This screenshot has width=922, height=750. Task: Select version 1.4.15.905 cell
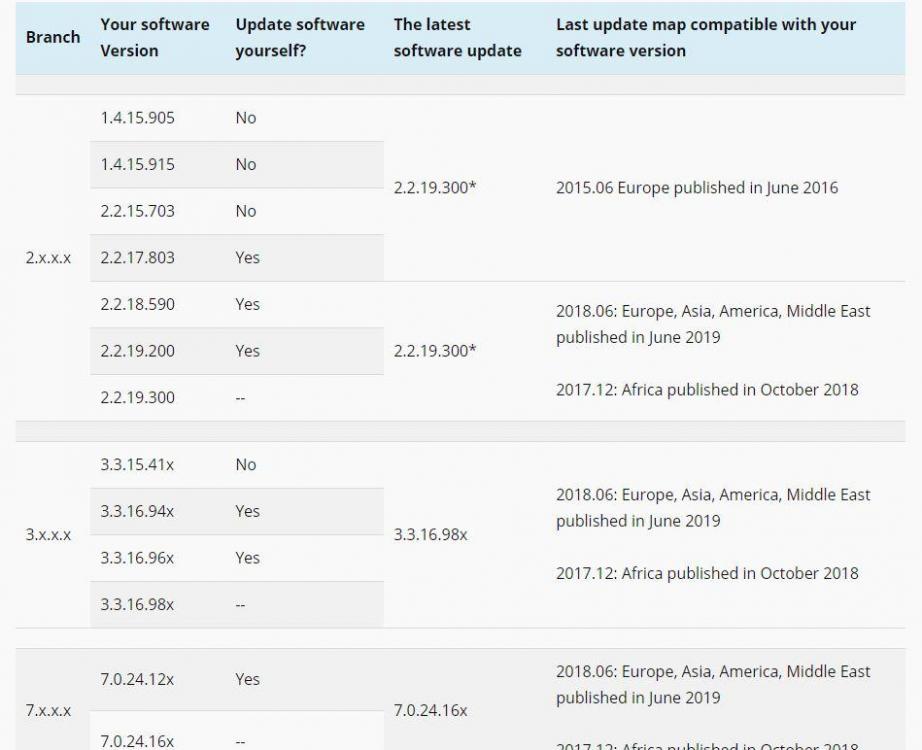(138, 118)
